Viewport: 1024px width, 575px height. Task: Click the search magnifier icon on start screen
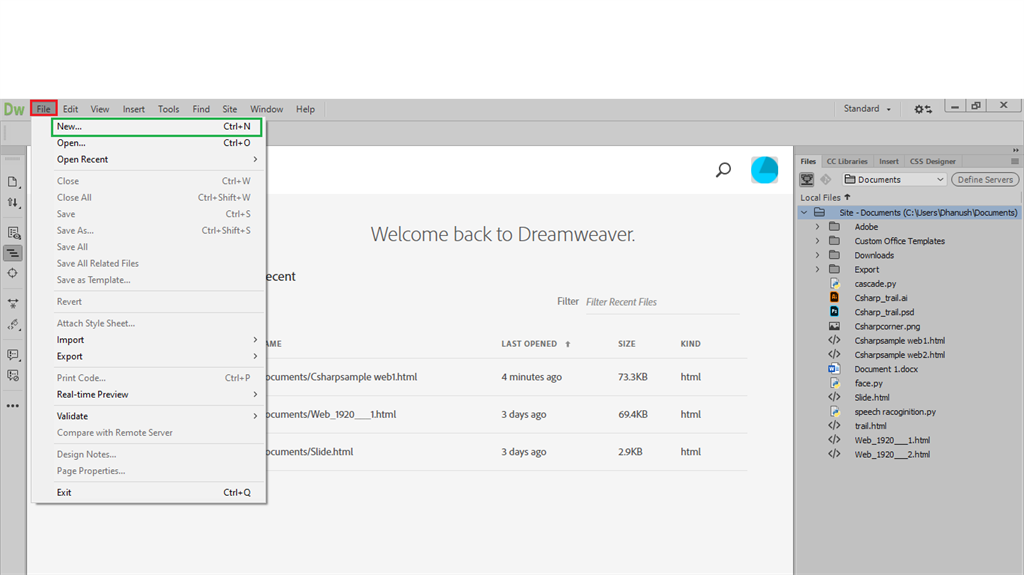[723, 170]
